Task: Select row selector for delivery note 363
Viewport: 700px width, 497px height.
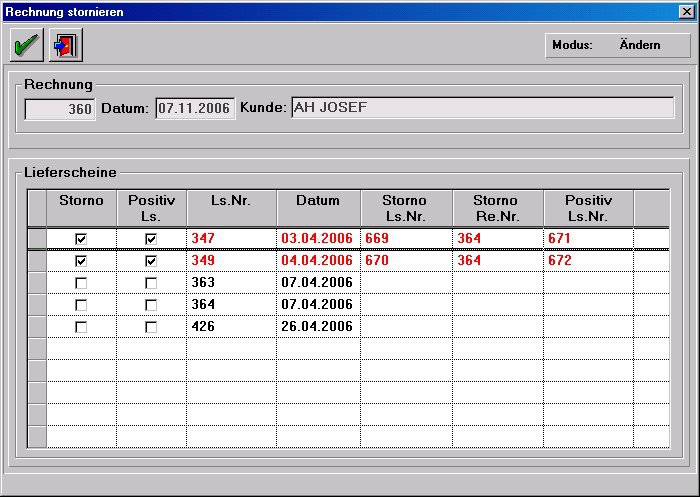Action: 37,283
